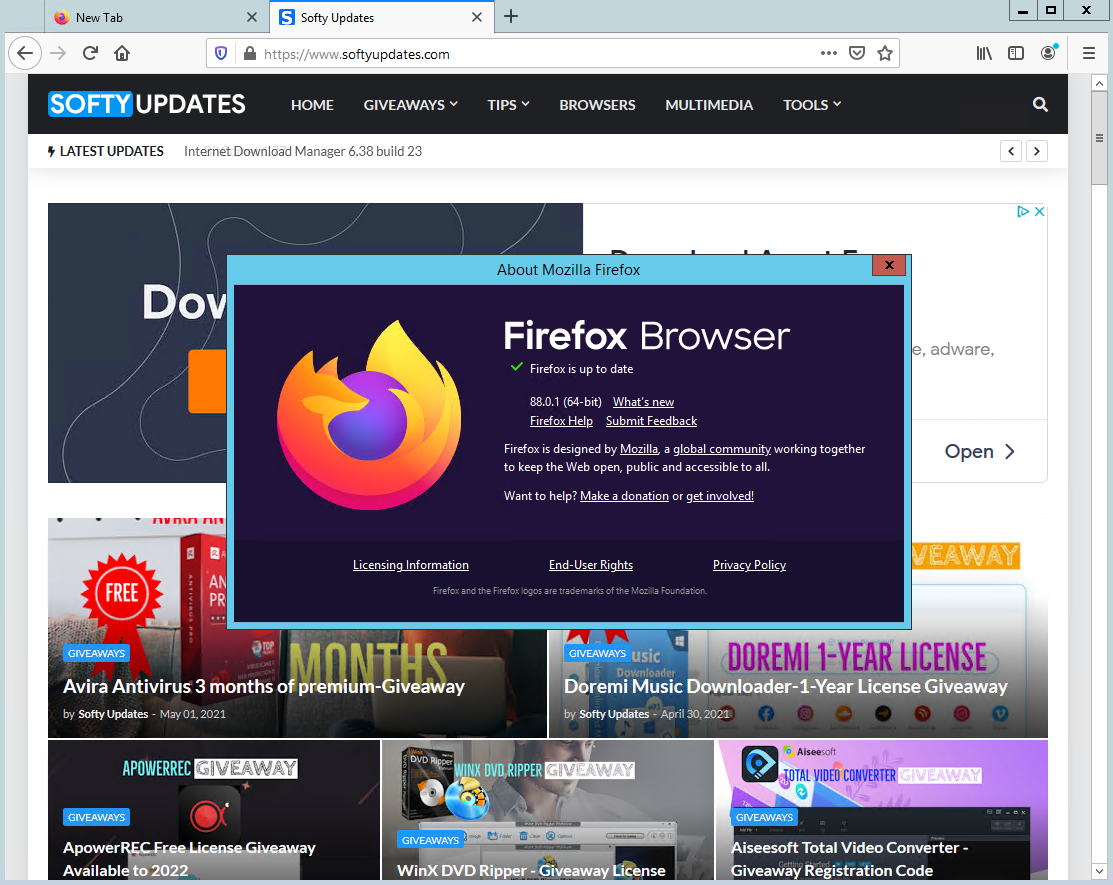Save page to Pocket

857,53
